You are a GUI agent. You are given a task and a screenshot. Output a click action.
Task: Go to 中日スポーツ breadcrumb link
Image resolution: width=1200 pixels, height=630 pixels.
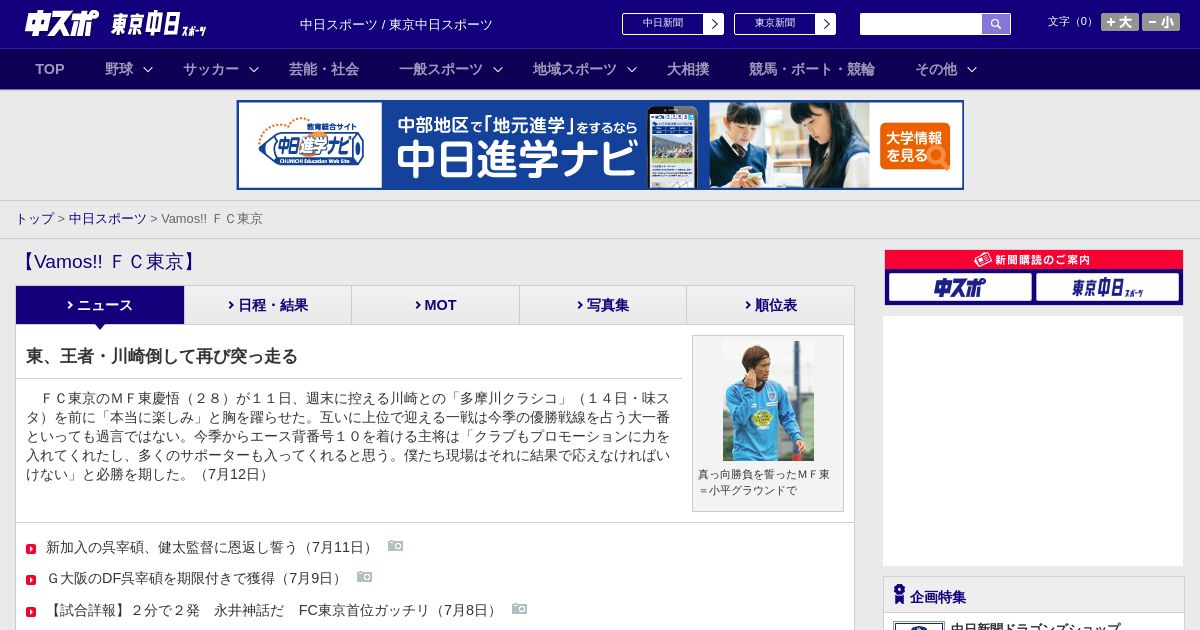pyautogui.click(x=108, y=218)
